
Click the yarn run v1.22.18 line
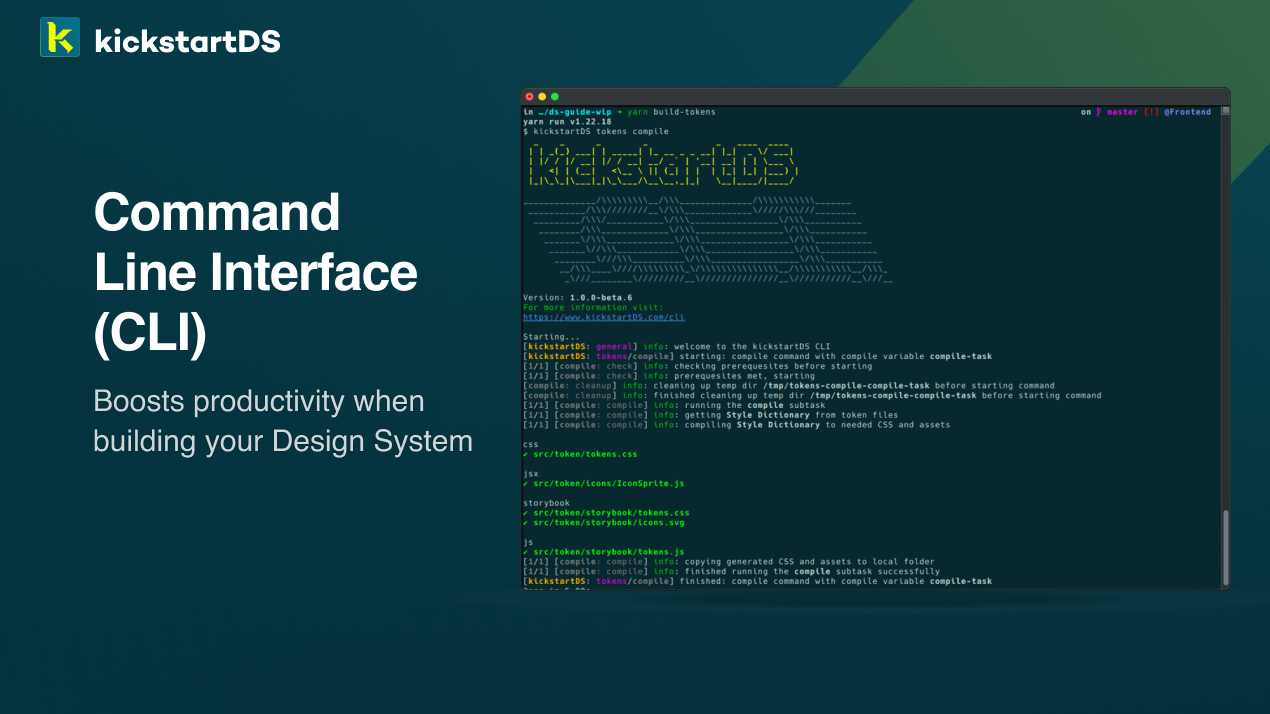click(x=567, y=121)
